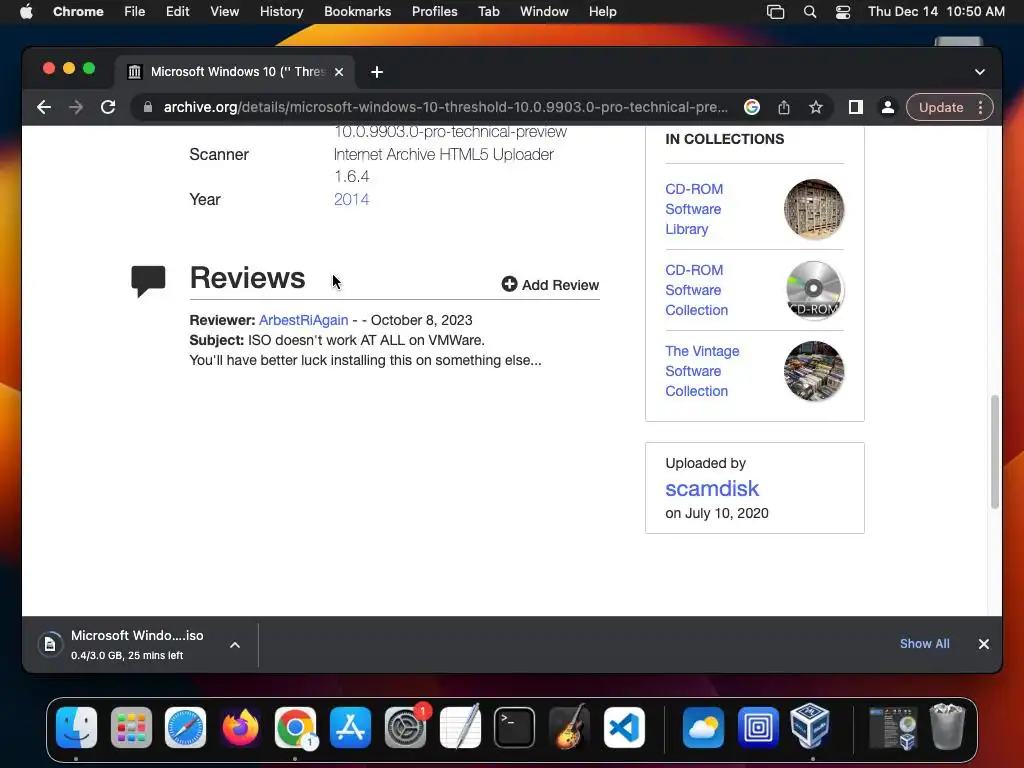
Task: Open the Apple menu
Action: click(x=26, y=11)
